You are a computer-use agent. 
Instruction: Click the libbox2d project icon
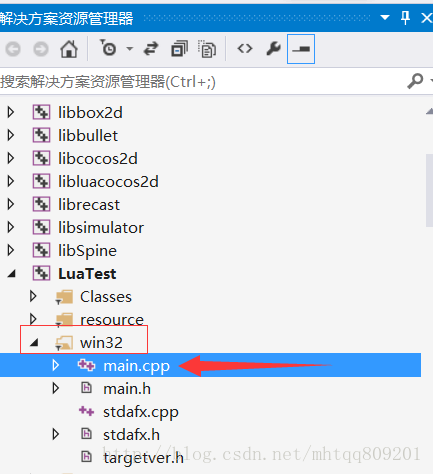click(41, 112)
